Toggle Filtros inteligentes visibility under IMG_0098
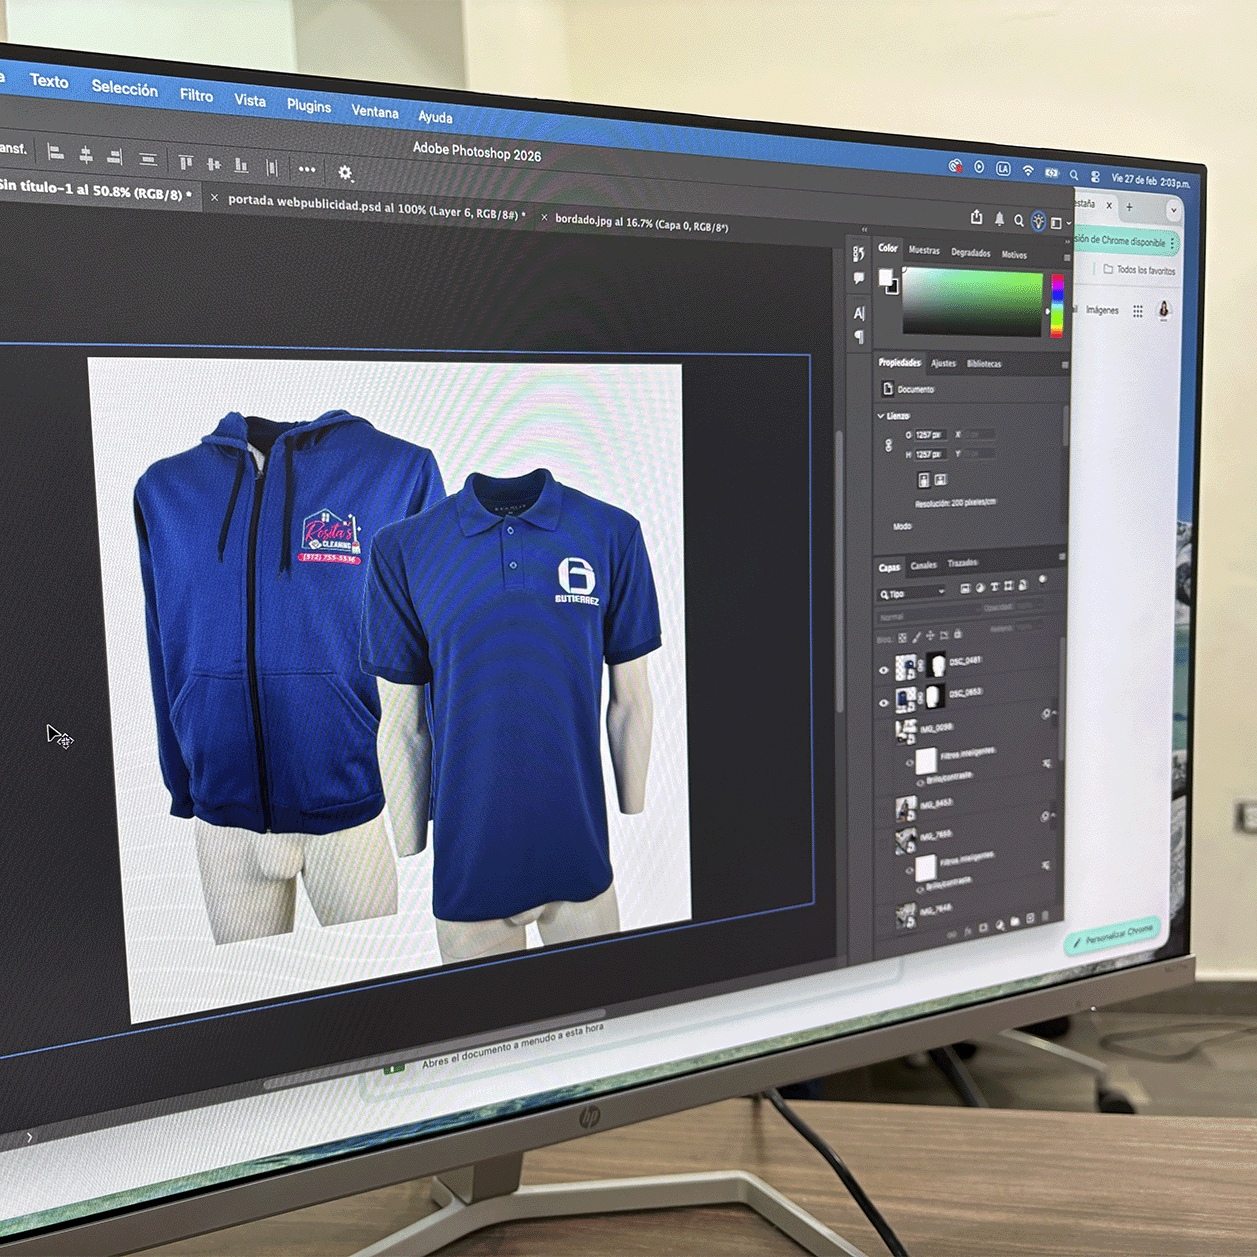The width and height of the screenshot is (1257, 1257). pos(909,762)
